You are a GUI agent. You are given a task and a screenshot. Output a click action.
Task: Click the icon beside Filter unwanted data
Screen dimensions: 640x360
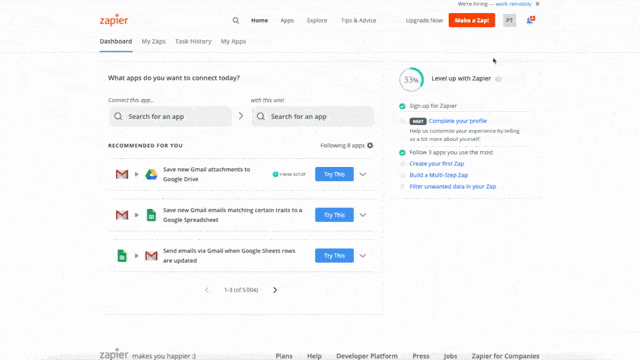click(402, 187)
